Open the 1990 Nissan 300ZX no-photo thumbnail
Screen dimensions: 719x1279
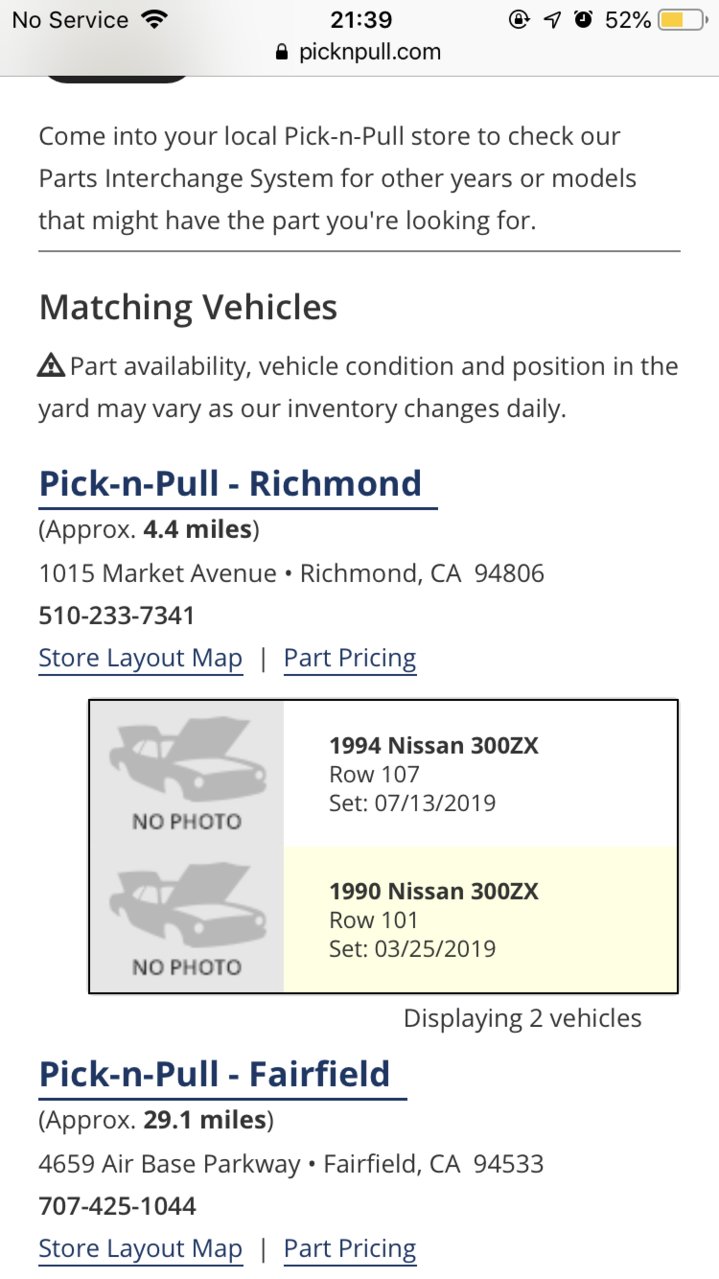(x=187, y=920)
